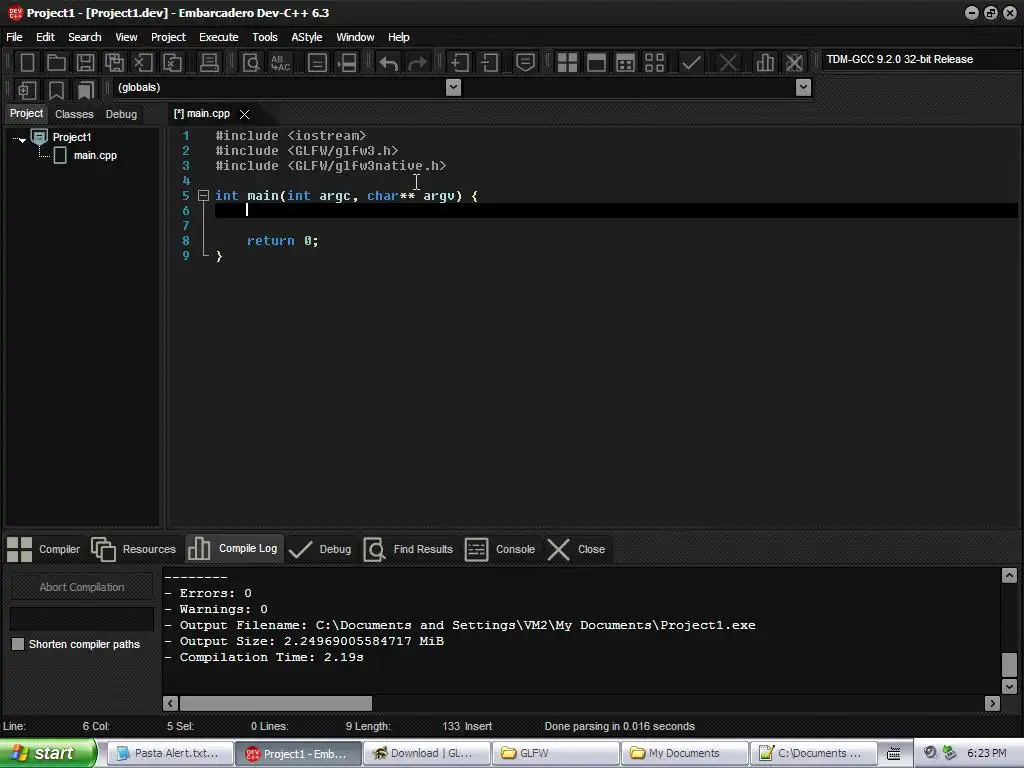The image size is (1024, 768).
Task: Click the return 0; line in the editor
Action: click(x=282, y=240)
